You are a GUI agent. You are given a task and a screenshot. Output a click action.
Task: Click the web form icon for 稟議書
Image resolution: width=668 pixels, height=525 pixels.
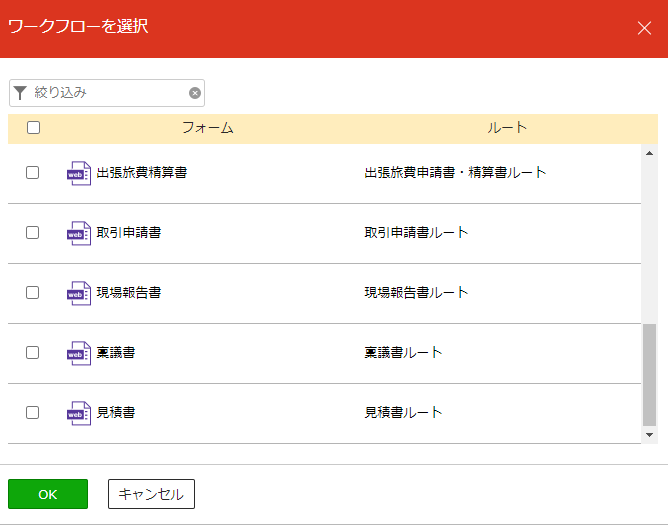(79, 353)
